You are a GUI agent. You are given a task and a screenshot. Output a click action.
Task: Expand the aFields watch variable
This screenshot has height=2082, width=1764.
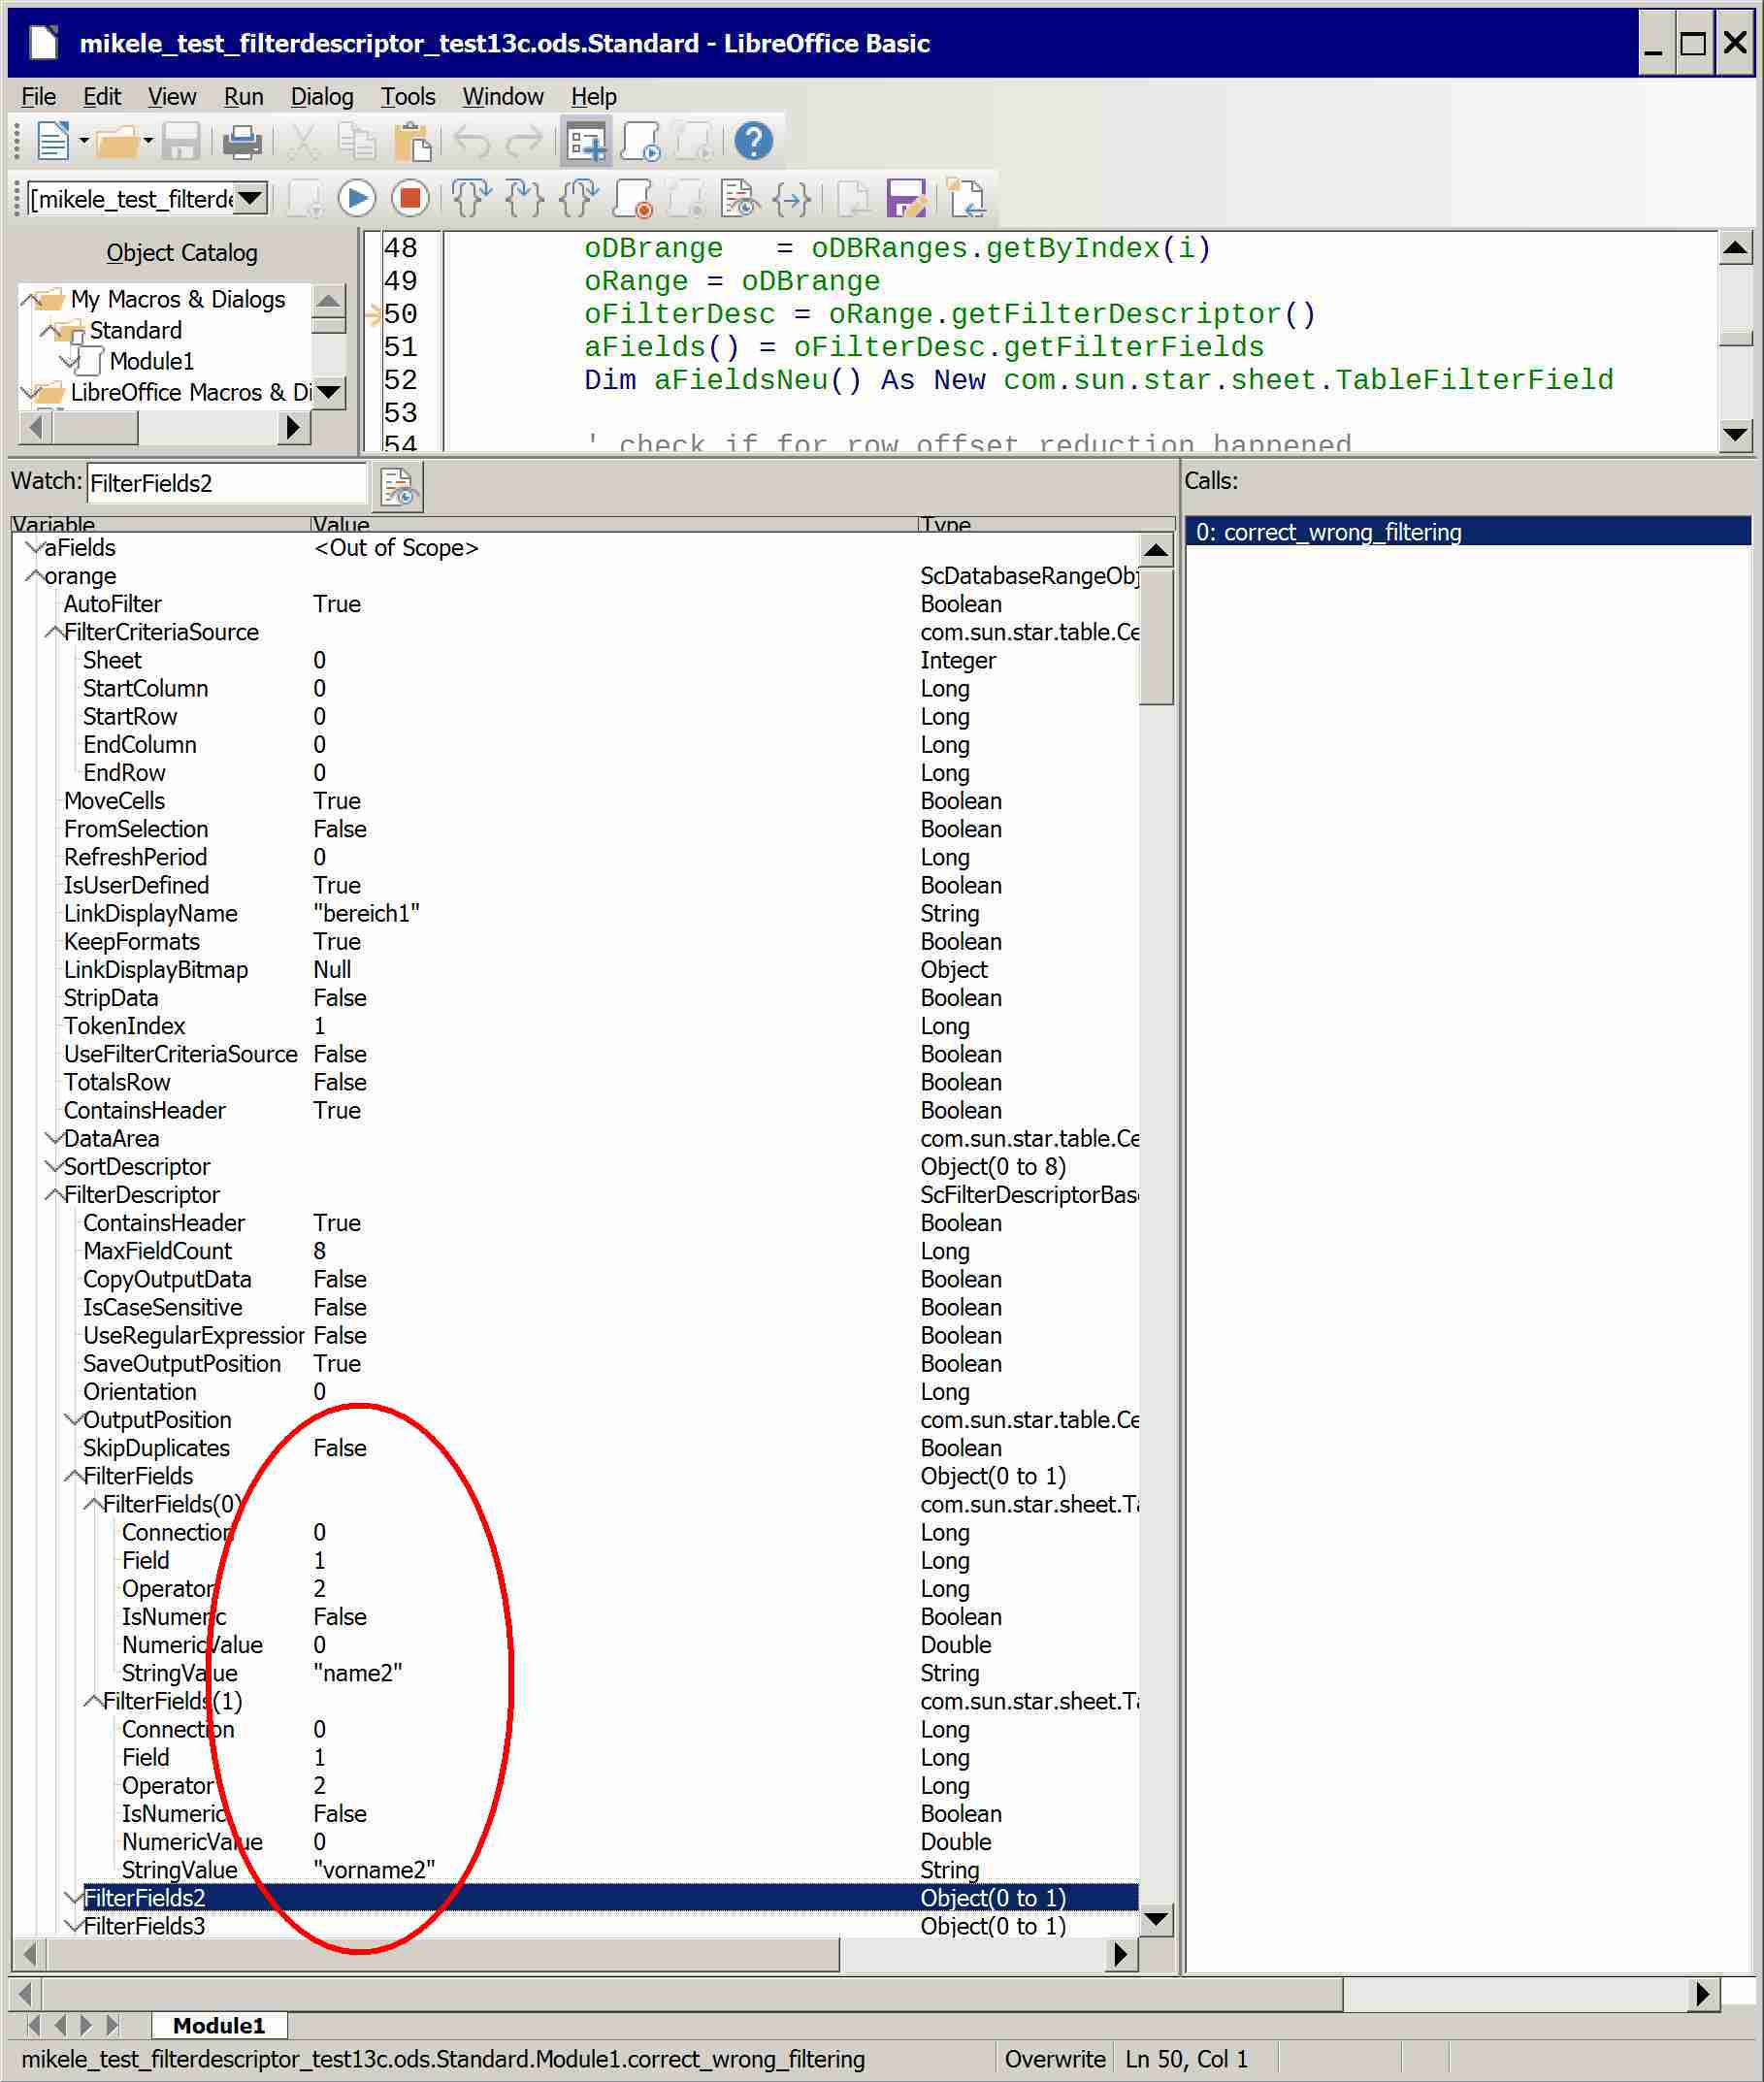[34, 547]
